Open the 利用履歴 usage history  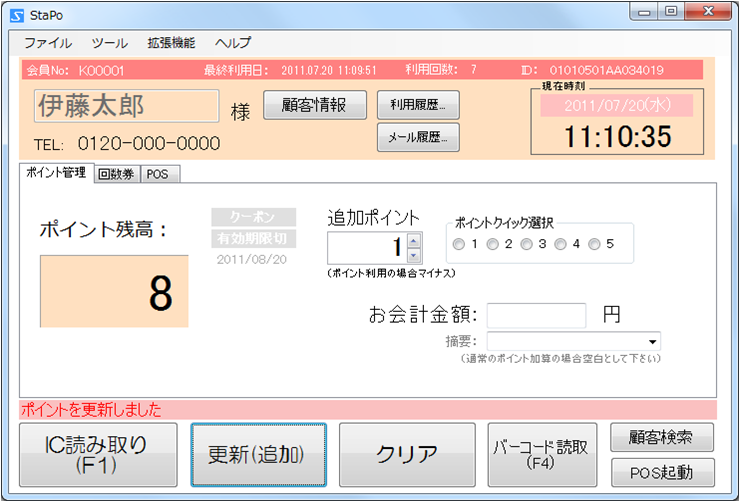pyautogui.click(x=418, y=105)
